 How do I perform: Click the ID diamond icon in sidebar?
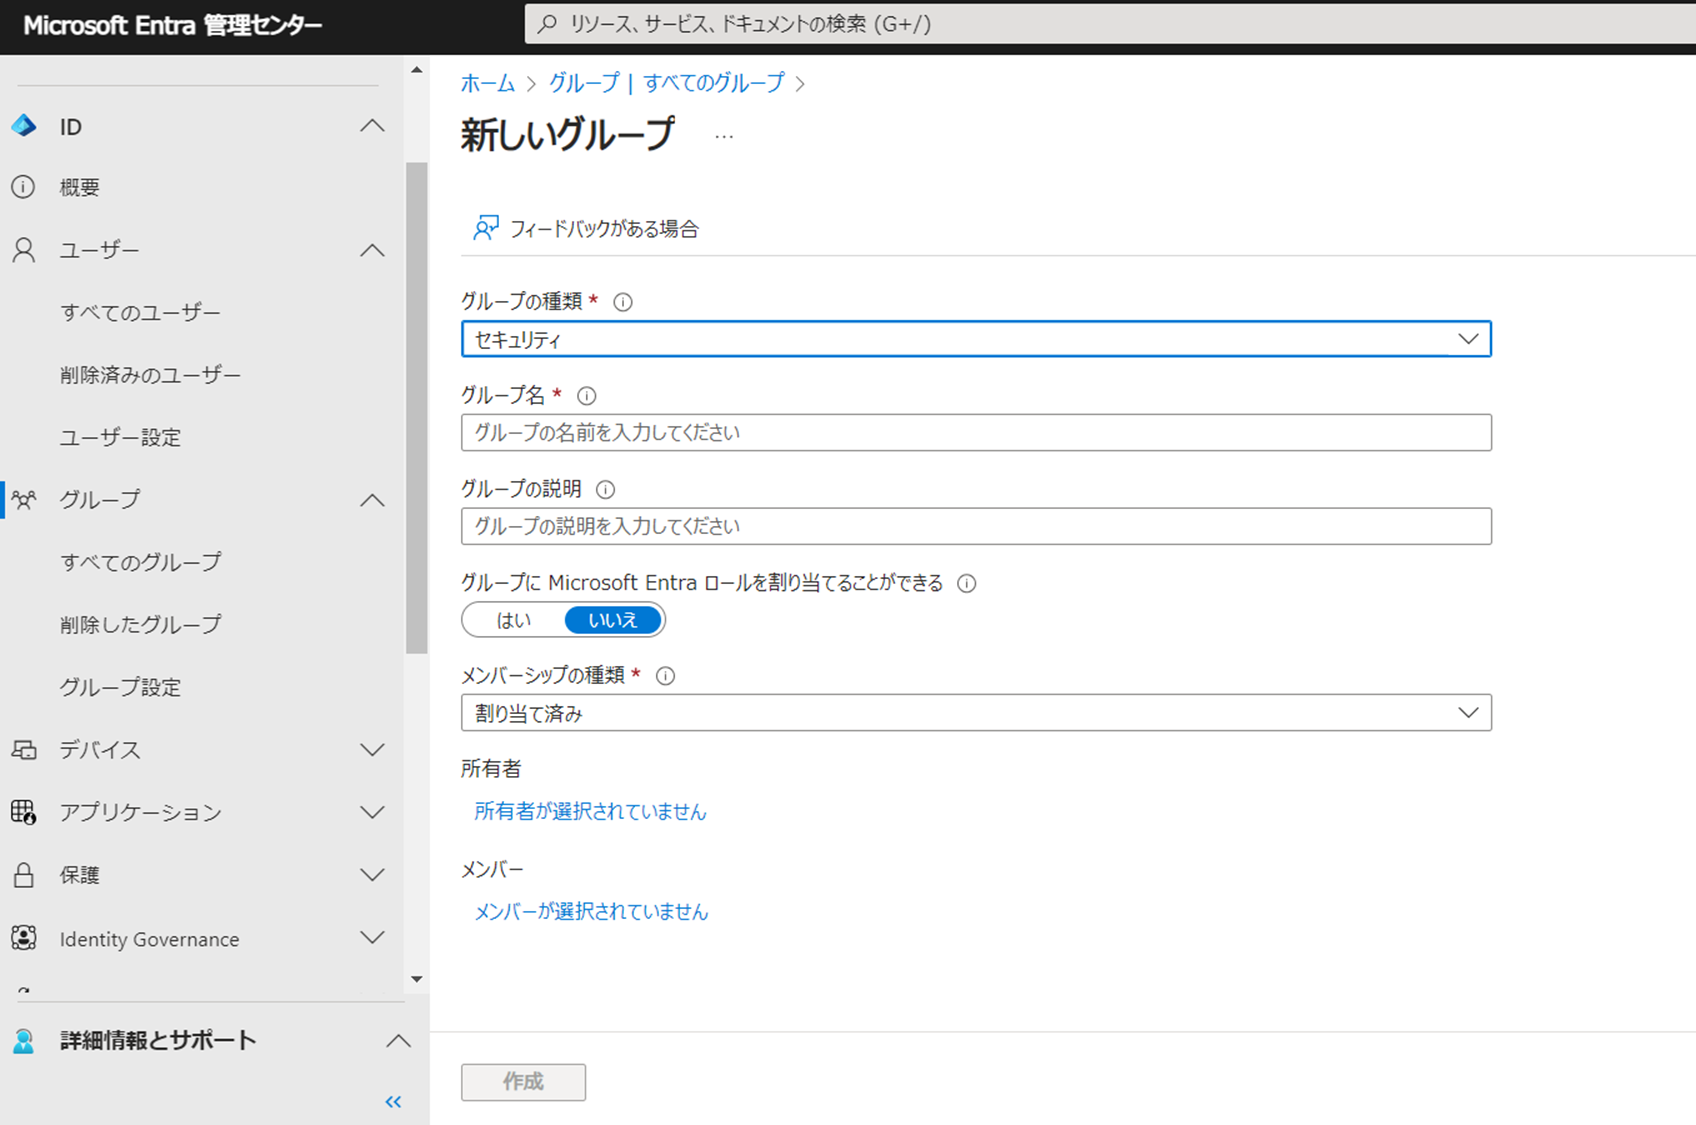23,126
